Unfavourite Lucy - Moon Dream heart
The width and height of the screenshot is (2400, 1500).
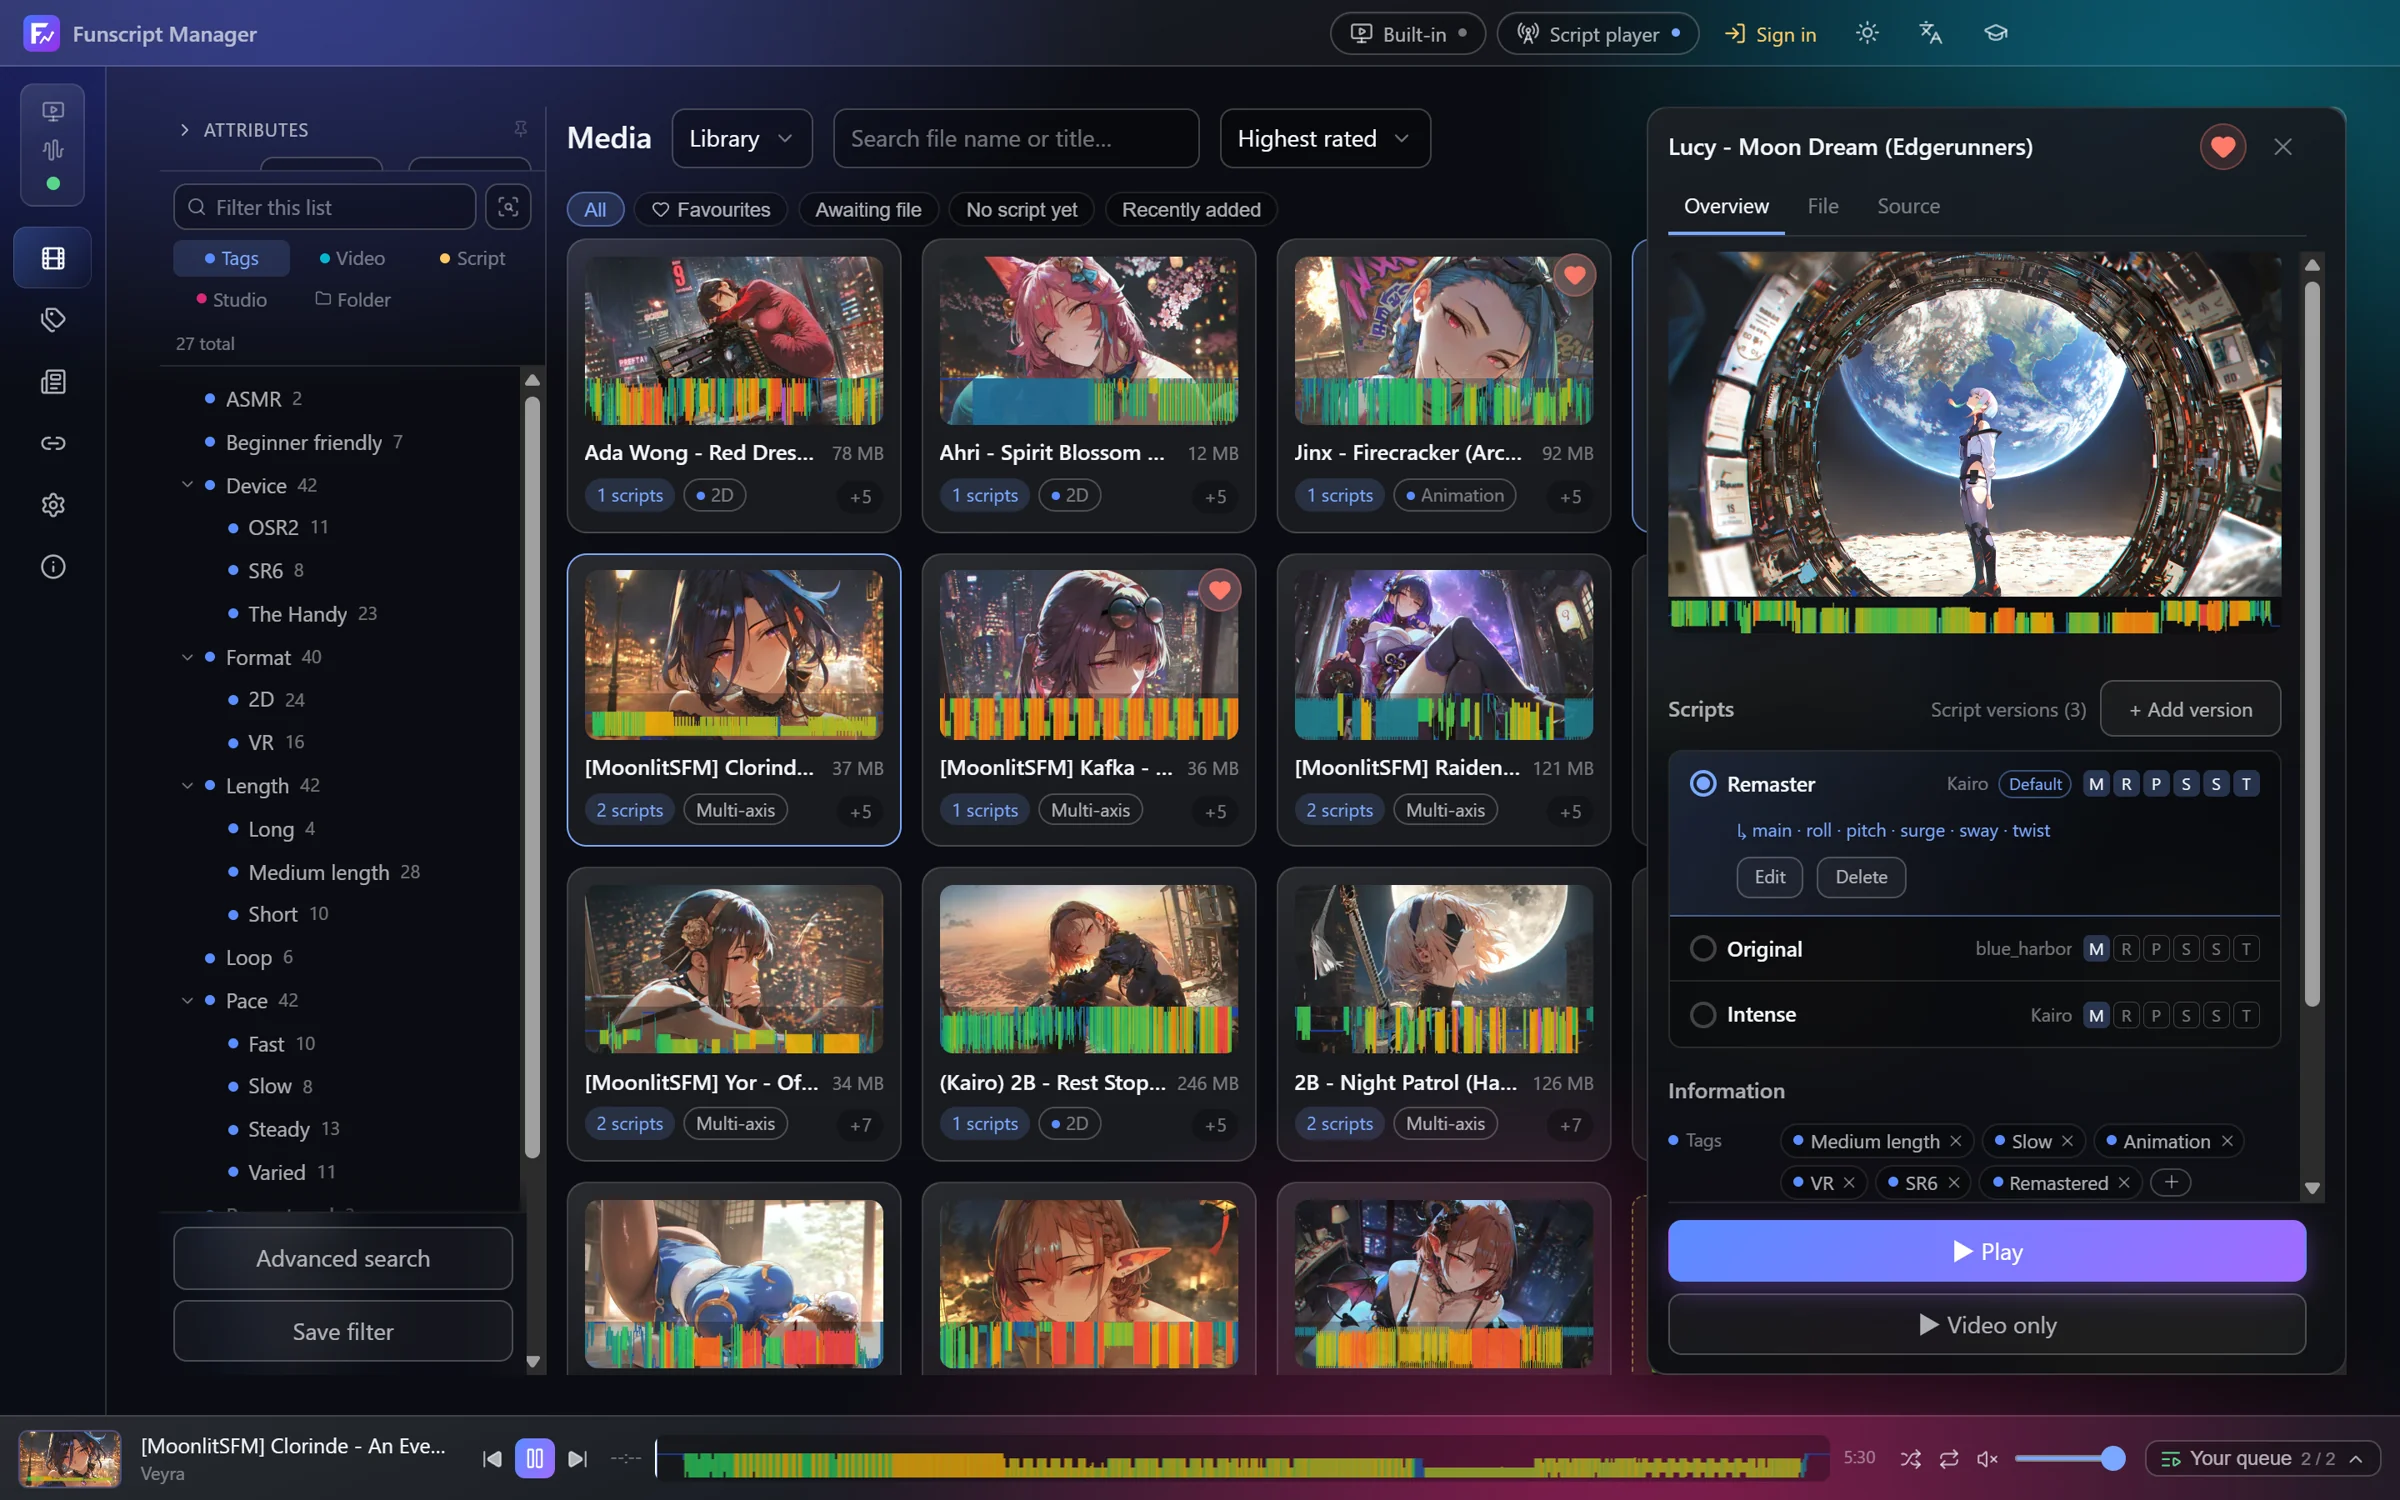(x=2223, y=147)
